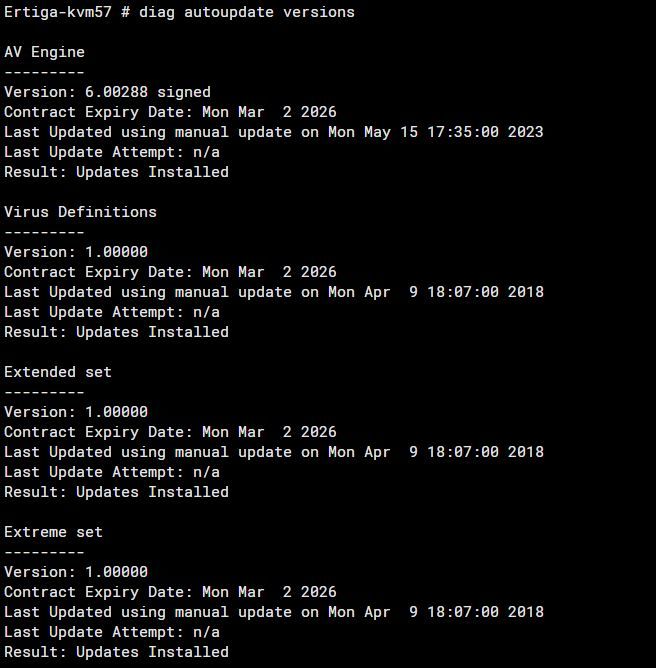Viewport: 656px width, 668px height.
Task: Click the Result line under AV Engine
Action: 116,172
